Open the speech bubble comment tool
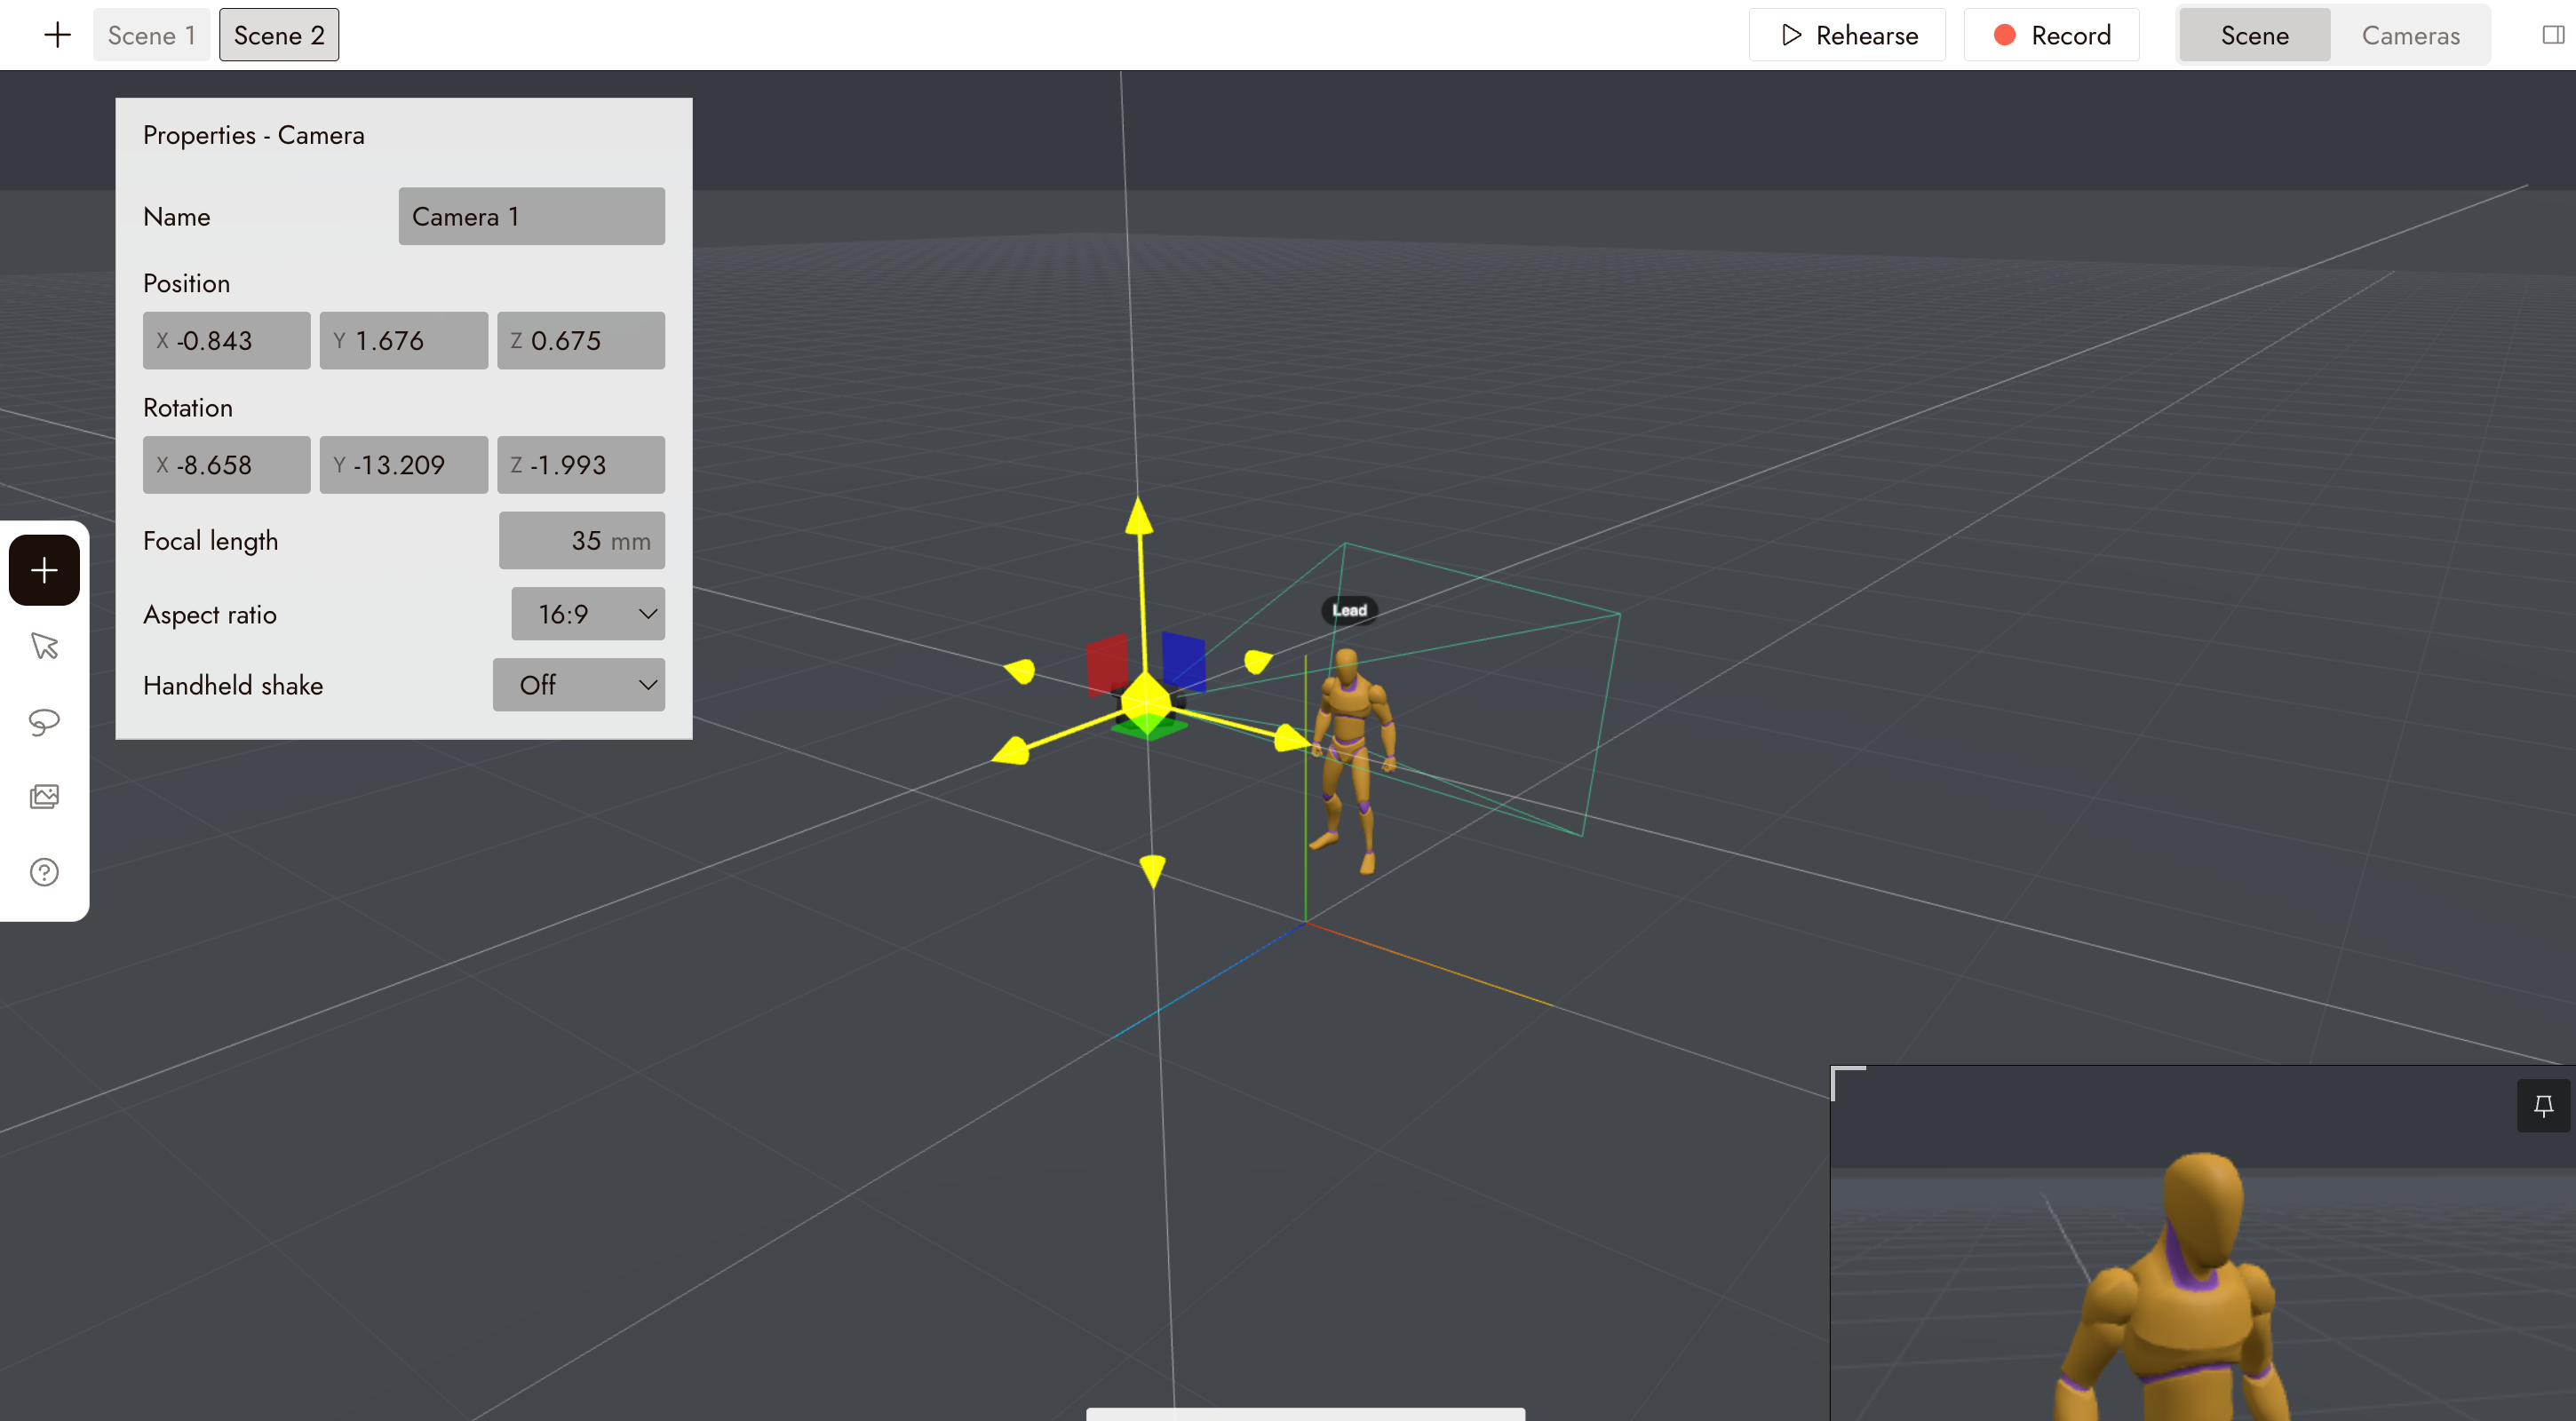This screenshot has width=2576, height=1421. click(x=44, y=721)
